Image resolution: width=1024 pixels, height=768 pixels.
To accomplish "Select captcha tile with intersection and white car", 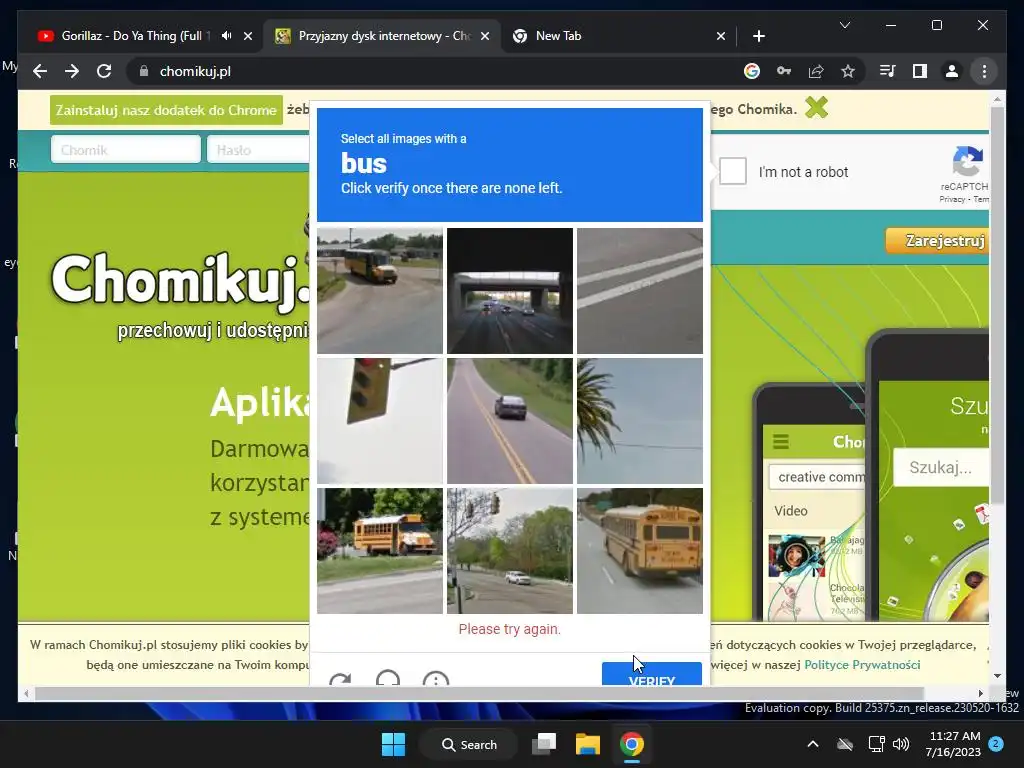I will click(x=510, y=551).
